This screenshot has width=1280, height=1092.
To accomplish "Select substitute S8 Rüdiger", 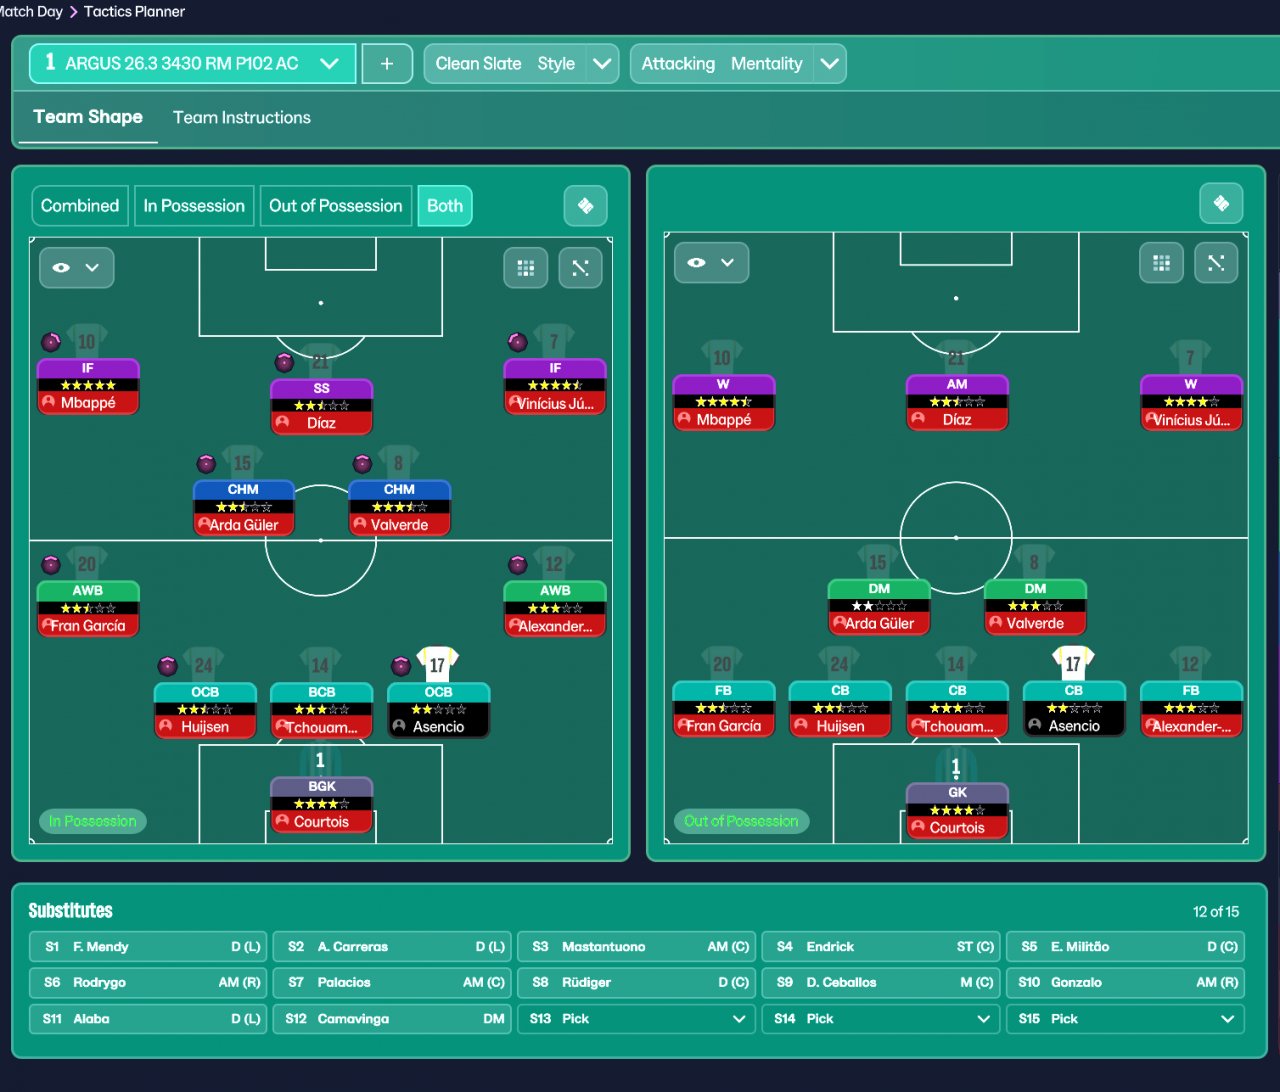I will [x=637, y=983].
